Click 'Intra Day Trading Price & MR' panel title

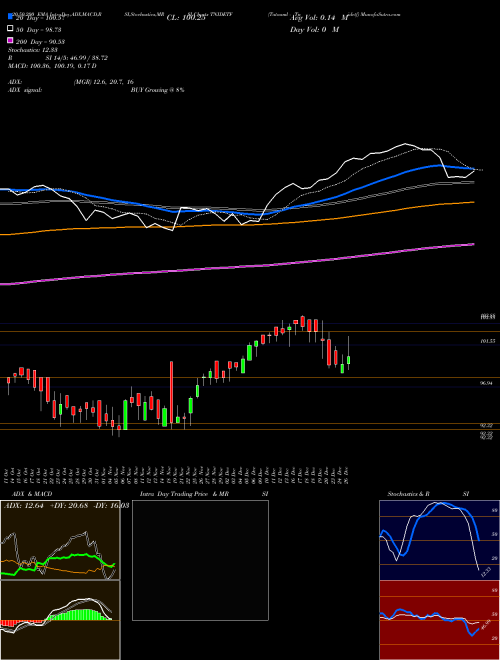(x=184, y=494)
